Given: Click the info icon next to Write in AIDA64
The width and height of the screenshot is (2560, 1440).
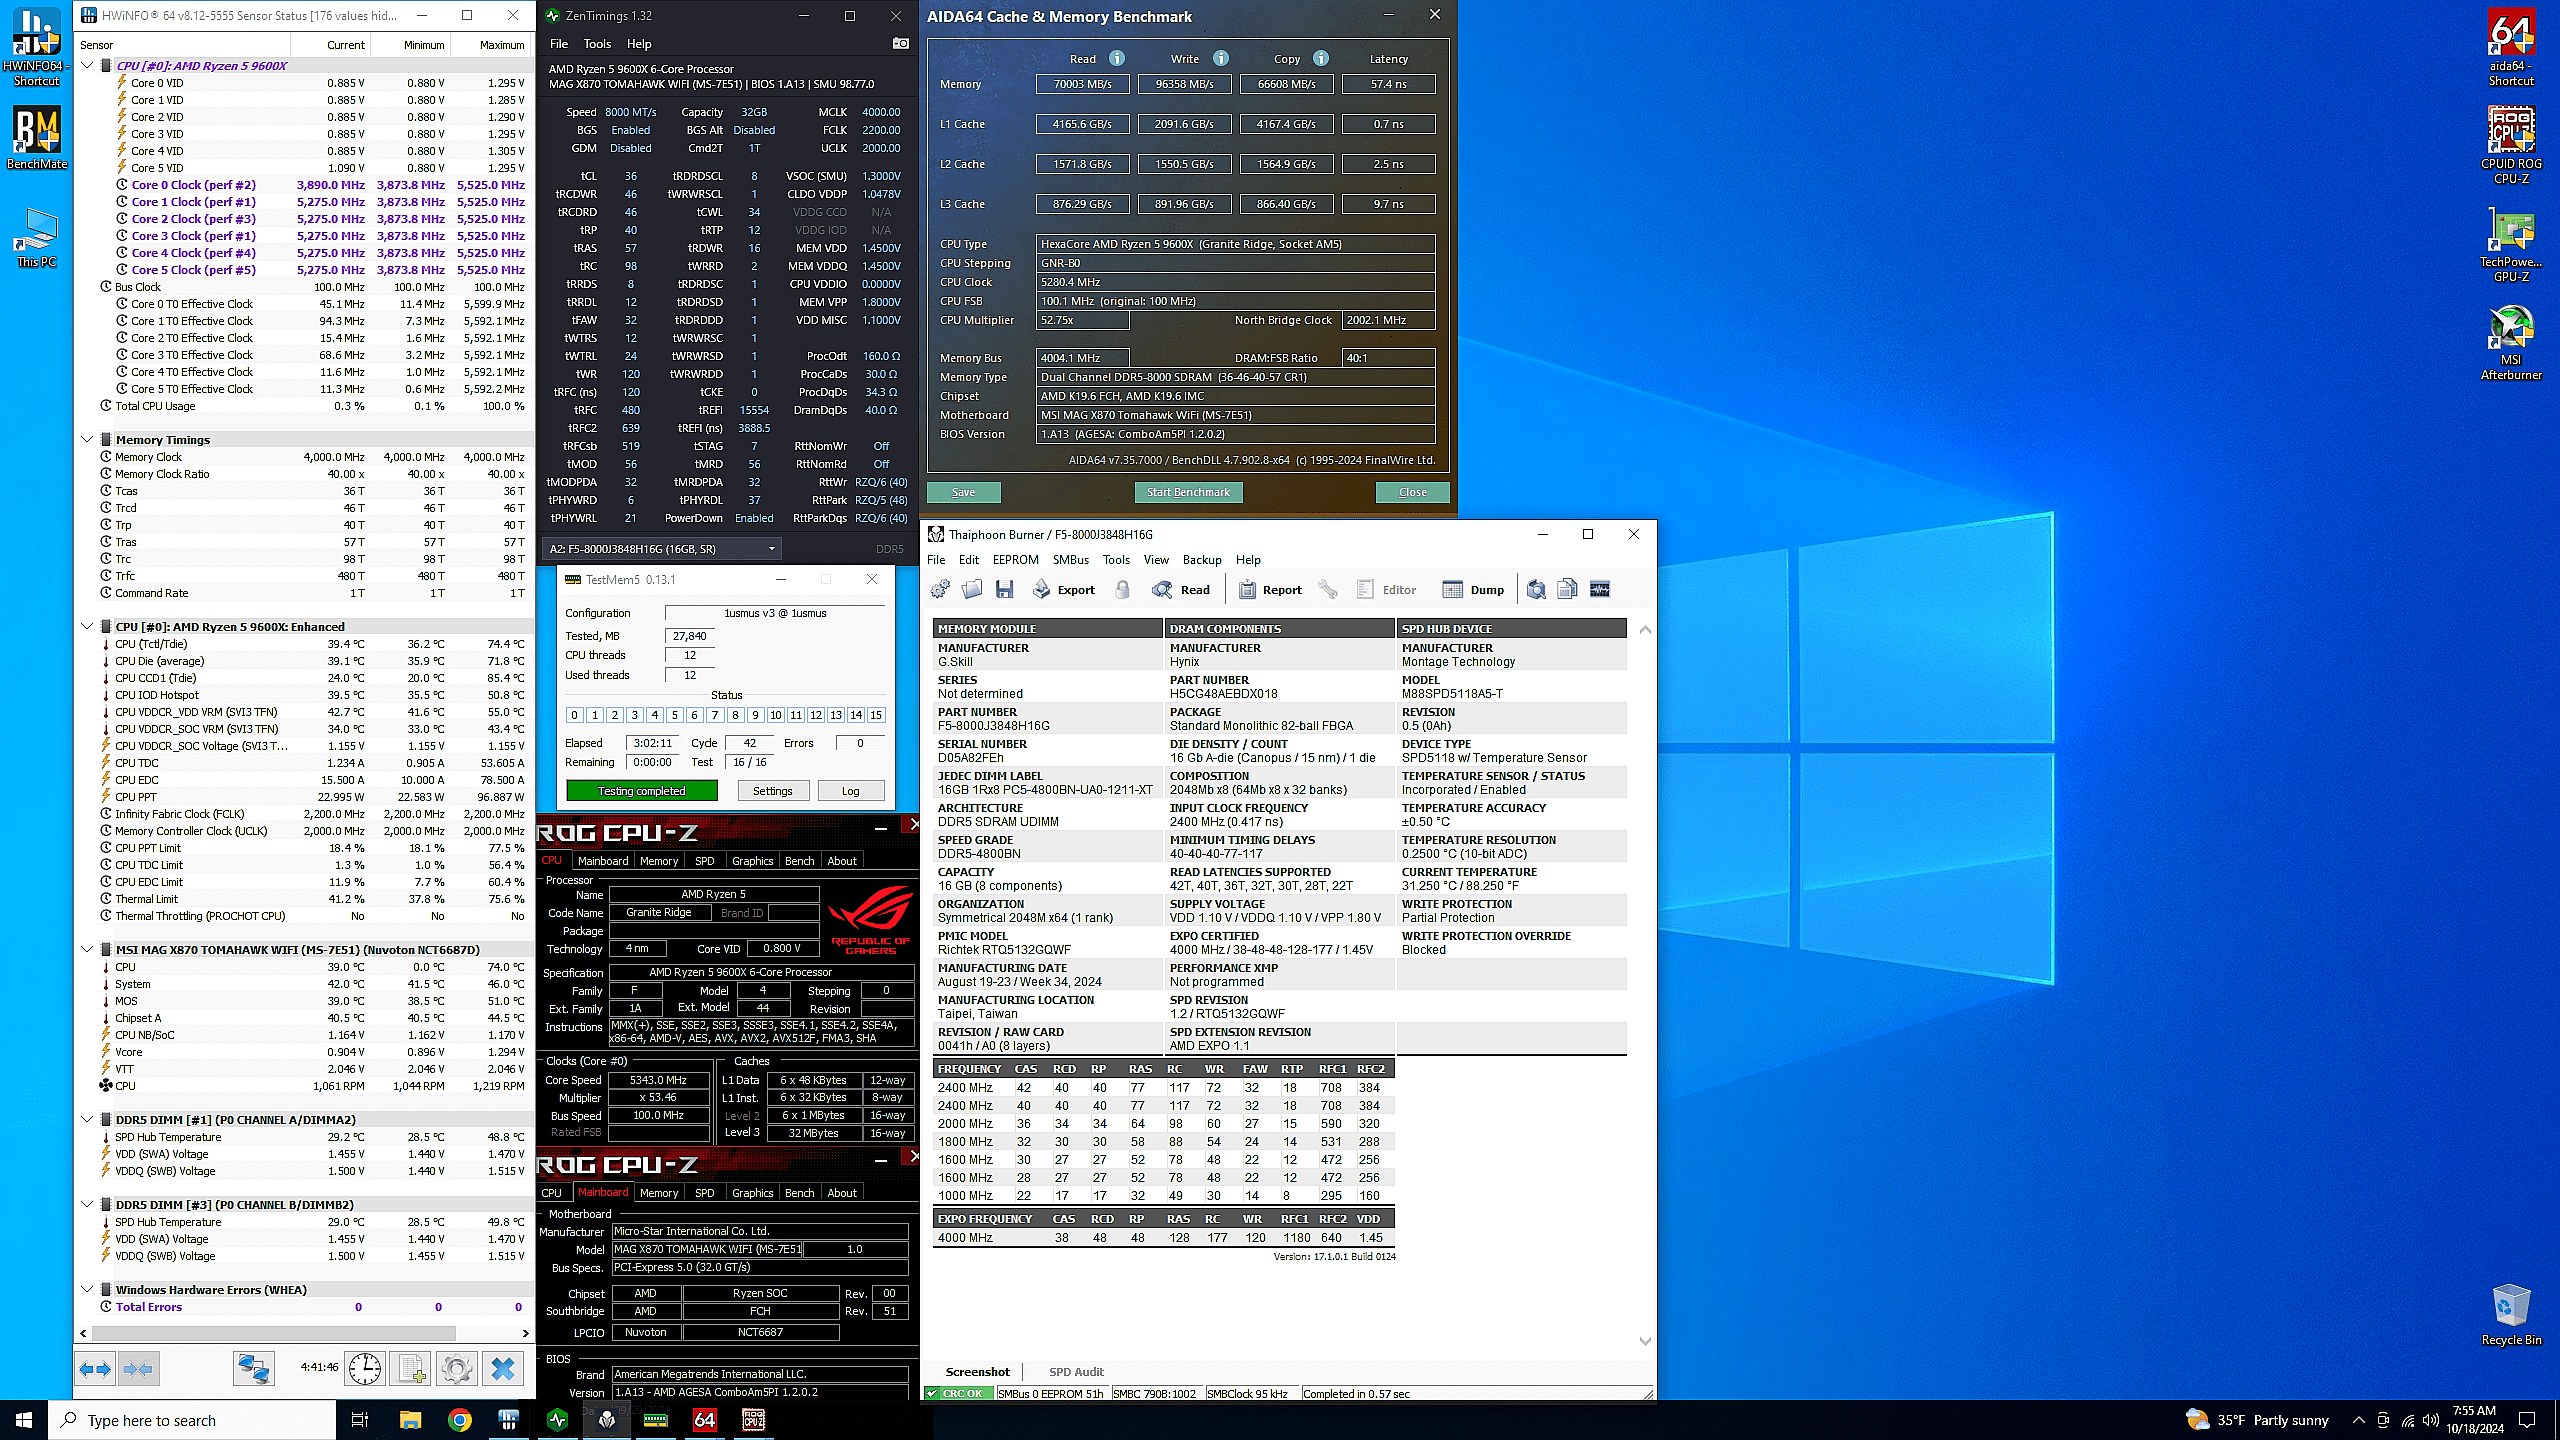Looking at the screenshot, I should 1221,59.
